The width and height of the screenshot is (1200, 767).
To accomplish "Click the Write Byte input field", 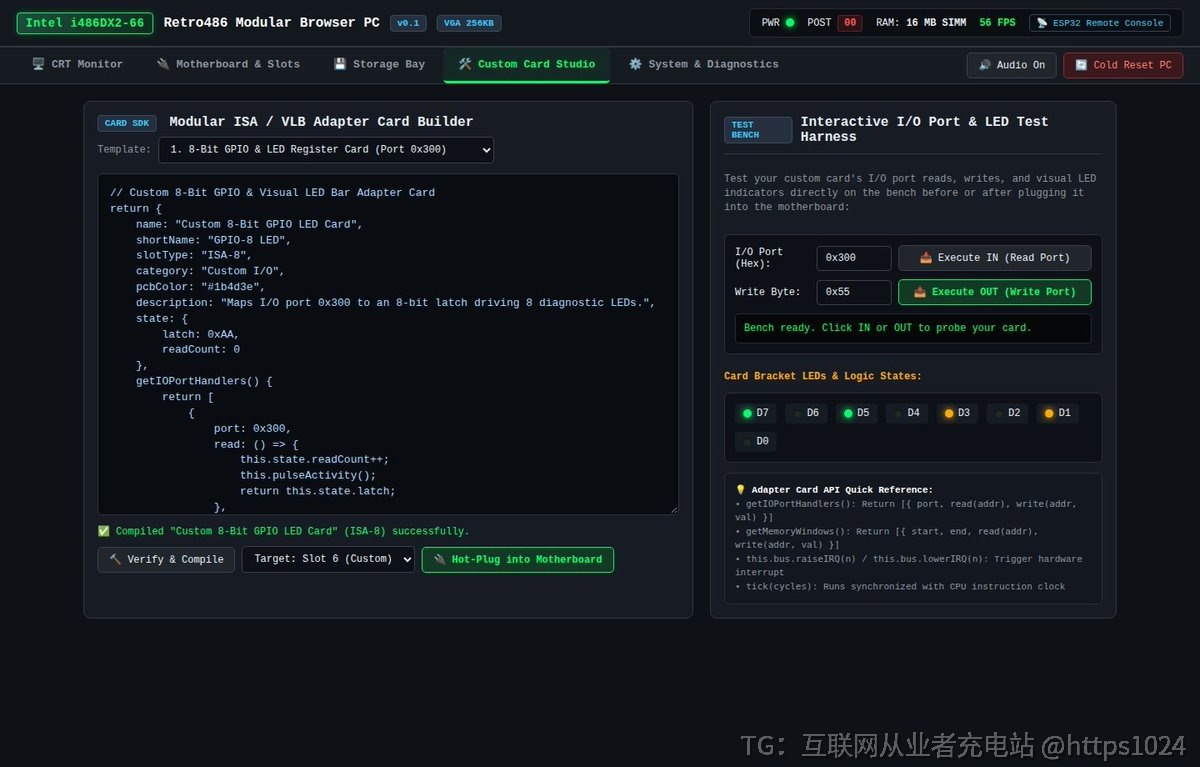I will point(854,292).
